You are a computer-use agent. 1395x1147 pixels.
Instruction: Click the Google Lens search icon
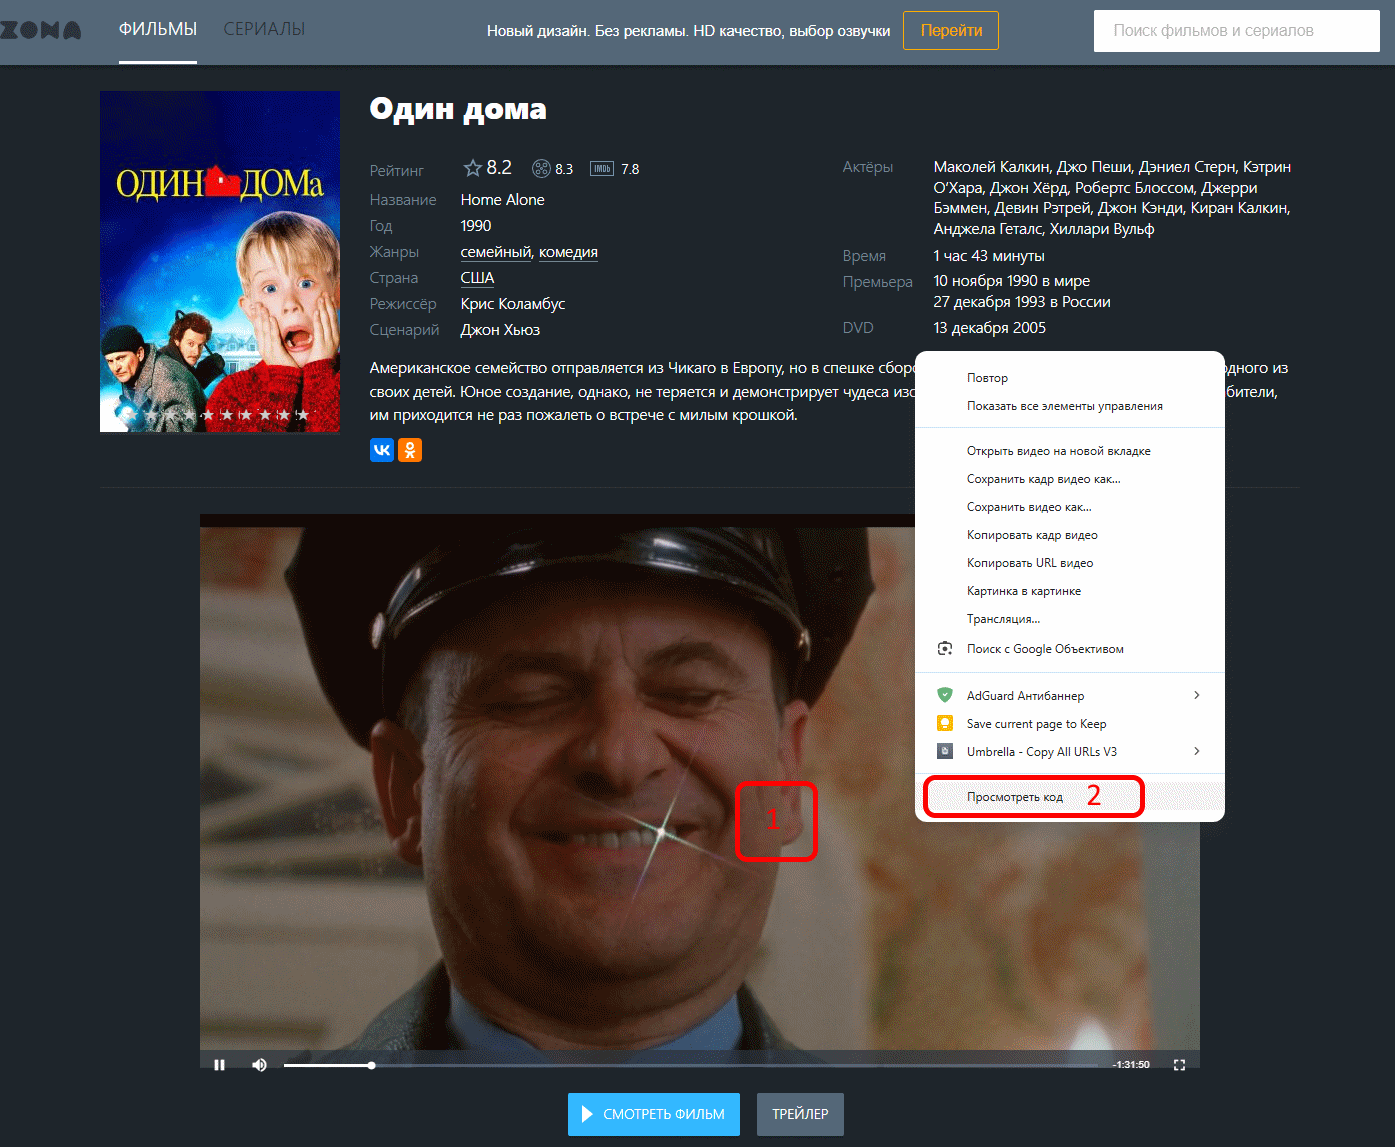point(945,649)
